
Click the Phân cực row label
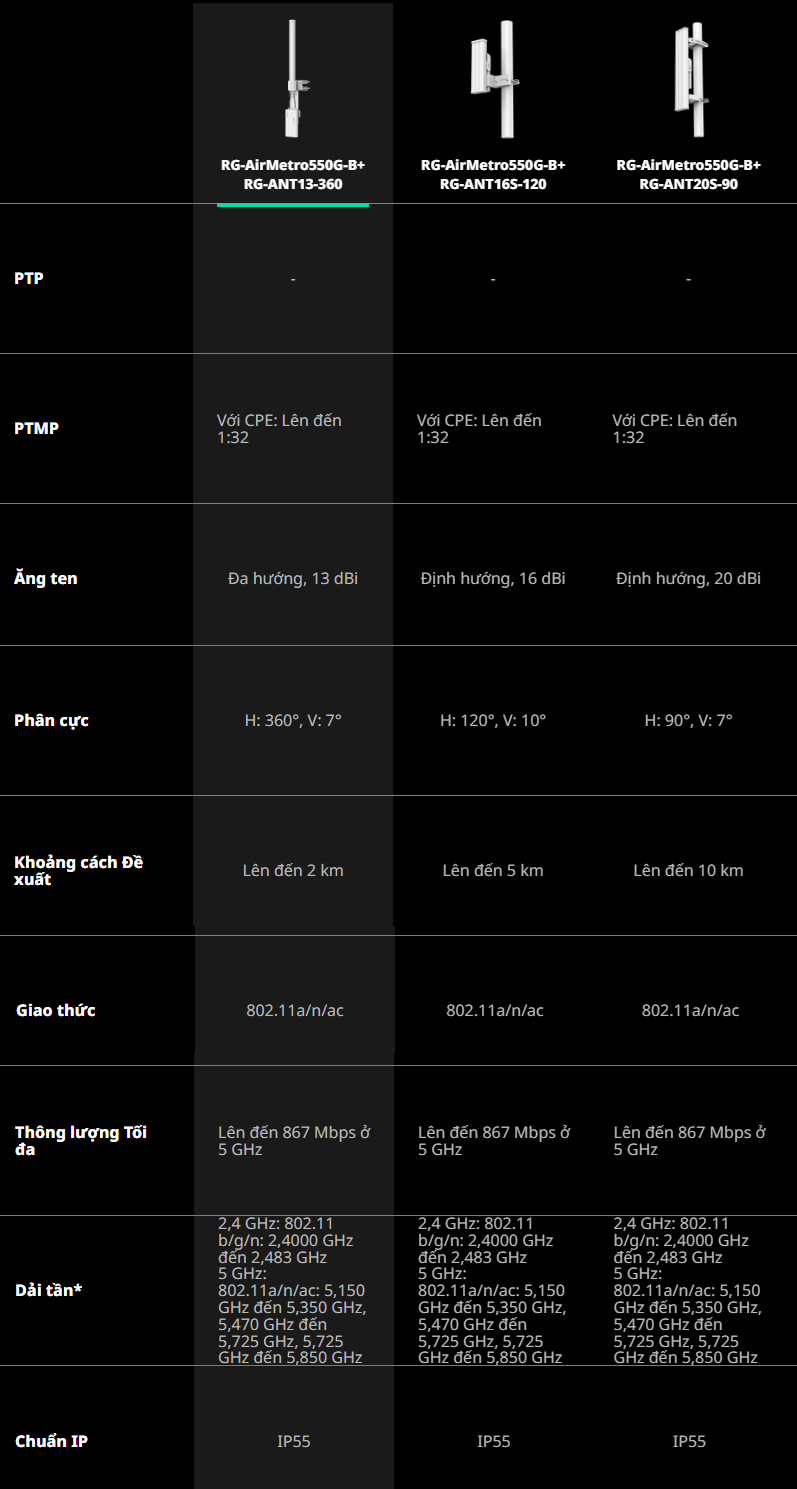click(x=51, y=720)
